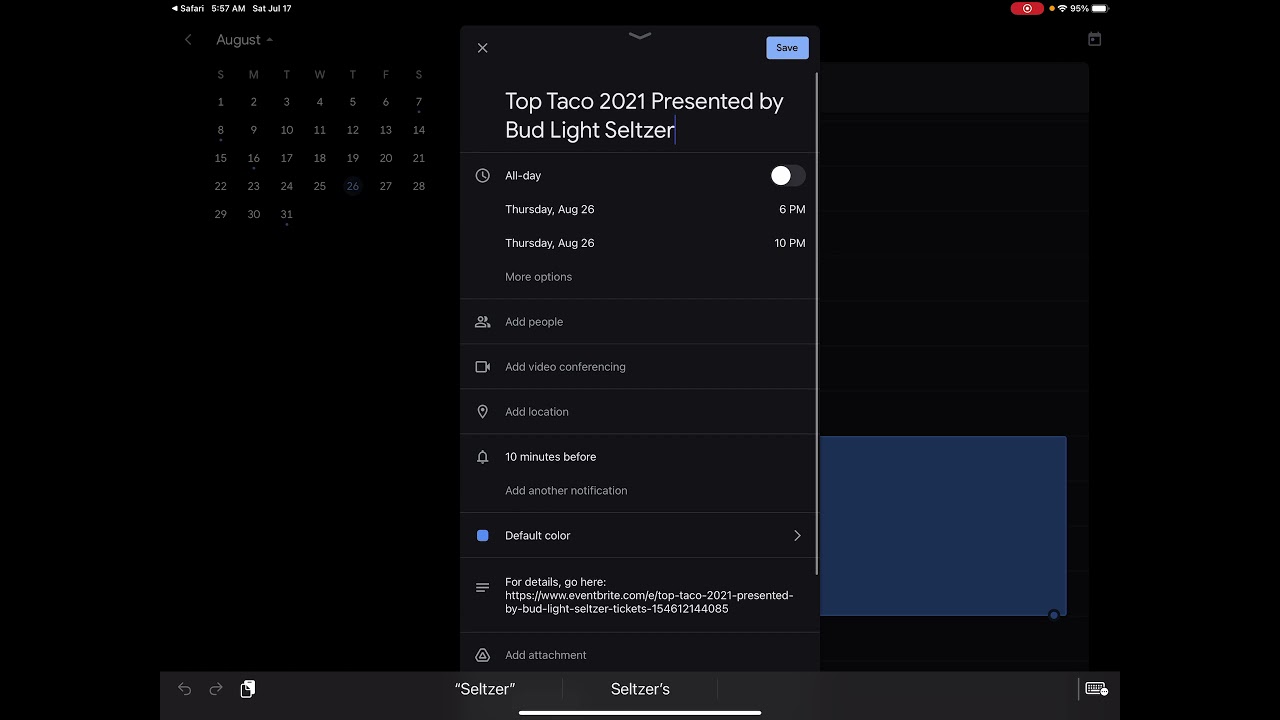Select the Add people field
1280x720 pixels.
[x=640, y=322]
